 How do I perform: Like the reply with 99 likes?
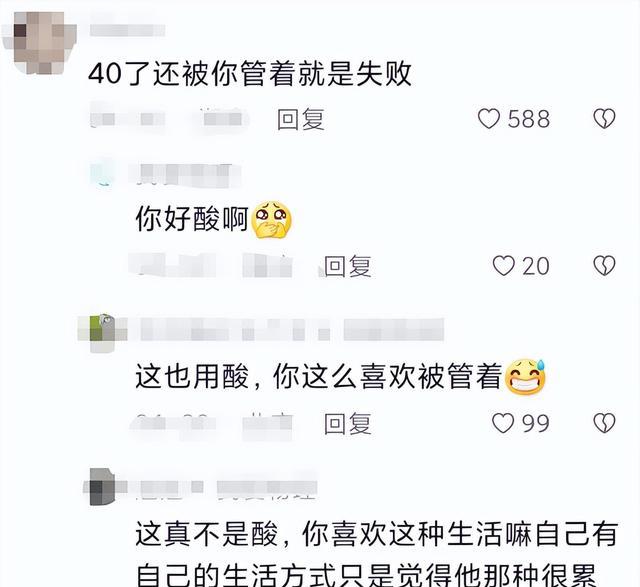503,423
